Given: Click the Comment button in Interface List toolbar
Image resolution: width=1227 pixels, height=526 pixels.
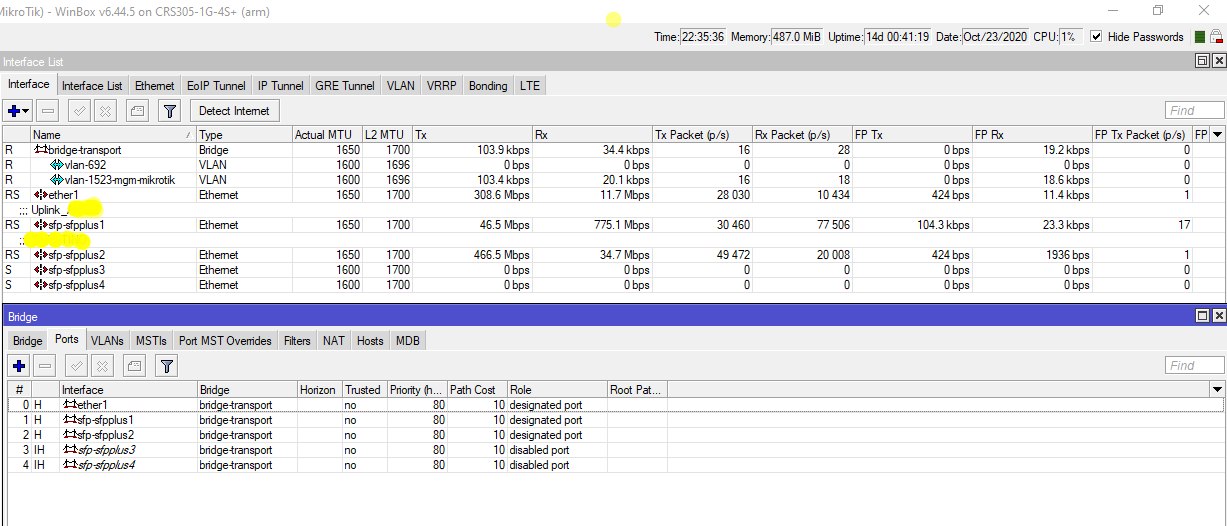Looking at the screenshot, I should 137,111.
